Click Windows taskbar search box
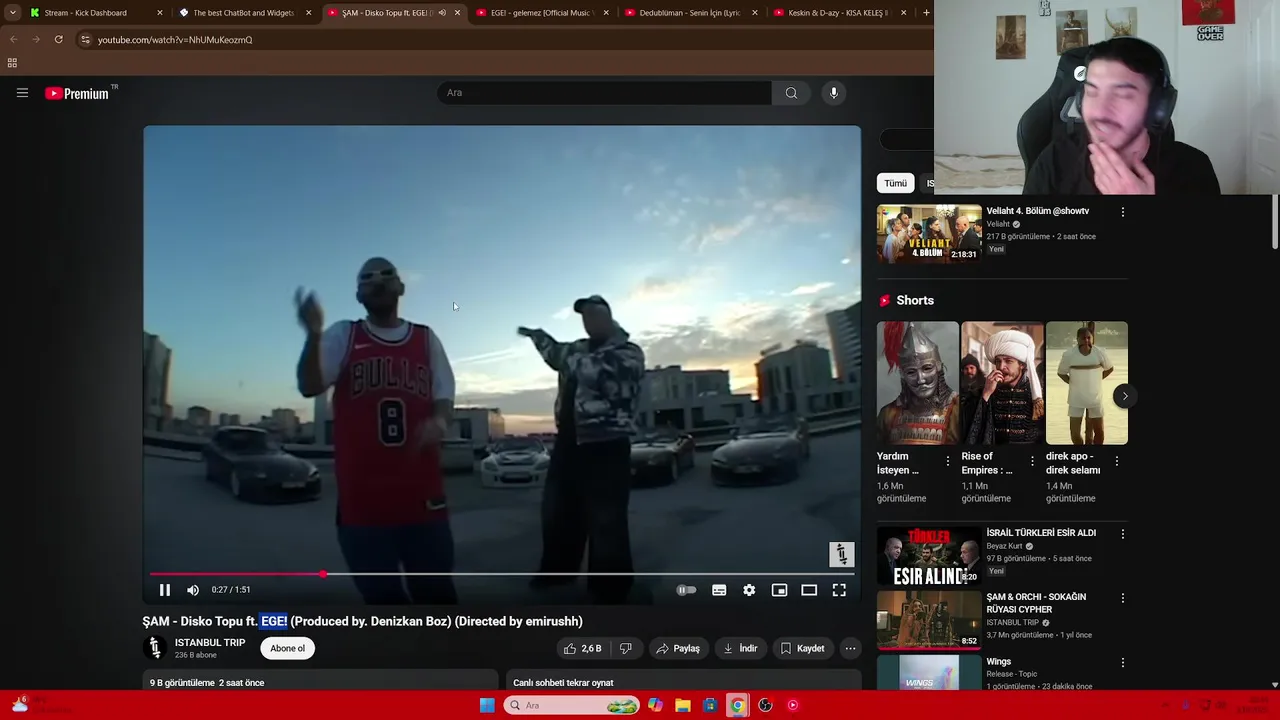The height and width of the screenshot is (720, 1280). (x=572, y=705)
